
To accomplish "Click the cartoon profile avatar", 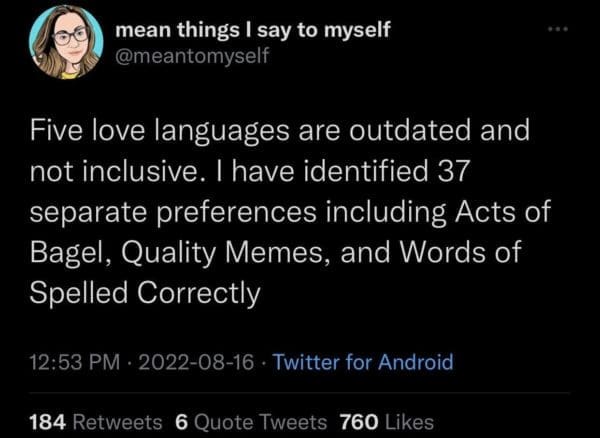I will point(66,43).
